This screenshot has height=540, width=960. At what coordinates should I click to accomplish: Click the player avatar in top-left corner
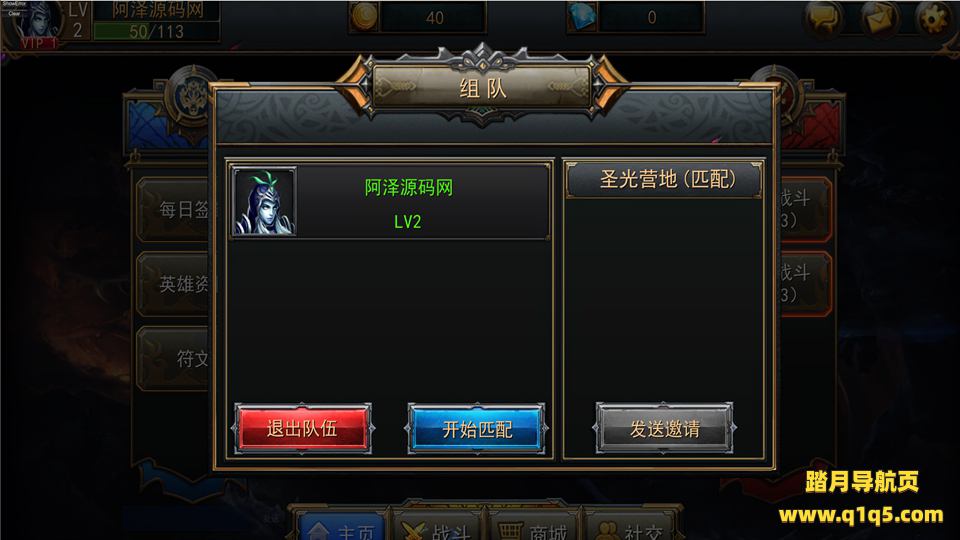point(36,22)
